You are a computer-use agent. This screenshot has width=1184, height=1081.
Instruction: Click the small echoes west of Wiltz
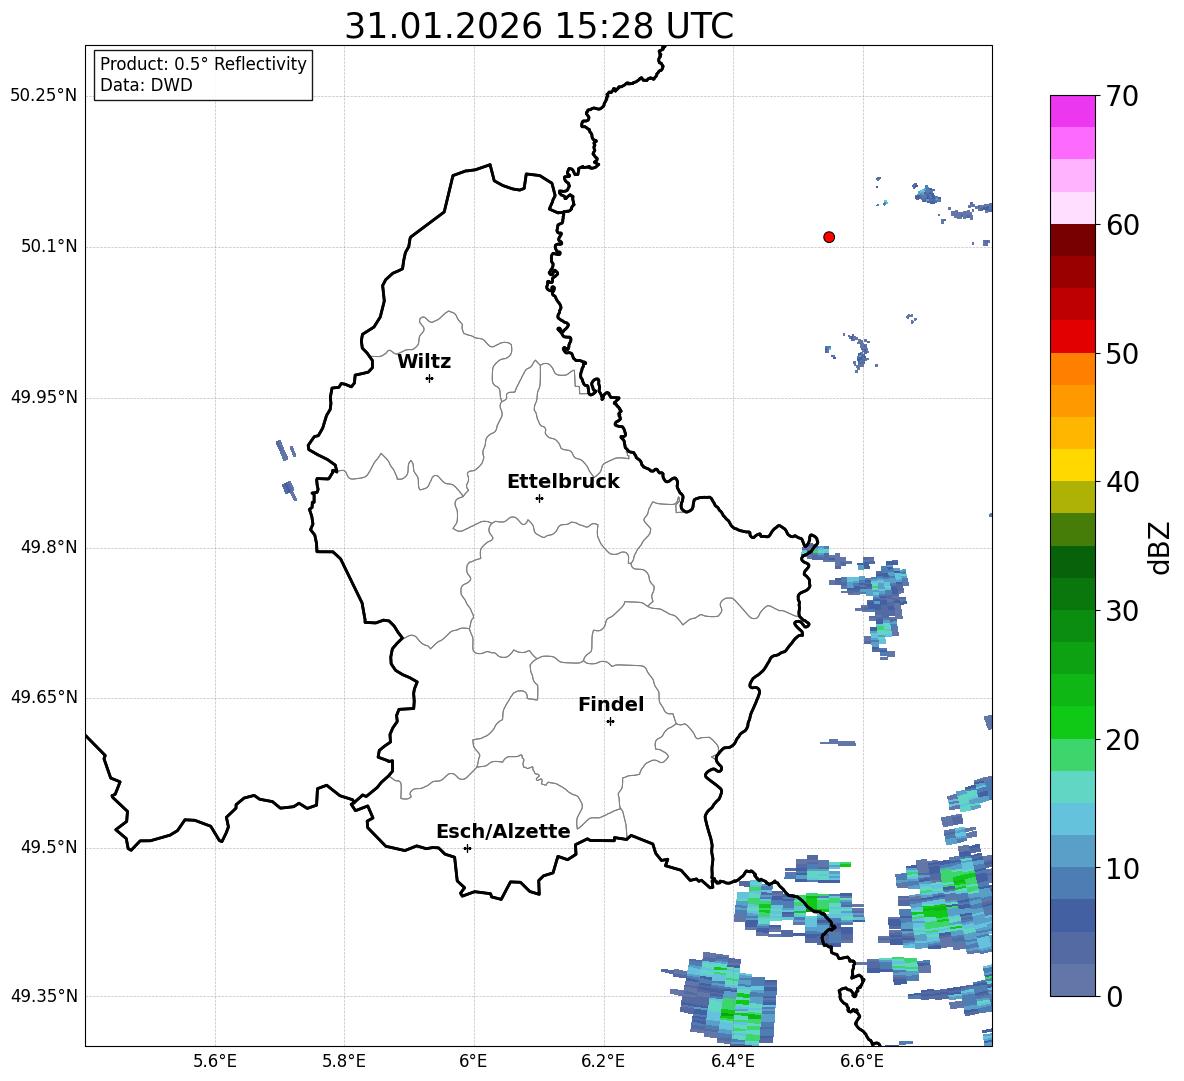286,470
